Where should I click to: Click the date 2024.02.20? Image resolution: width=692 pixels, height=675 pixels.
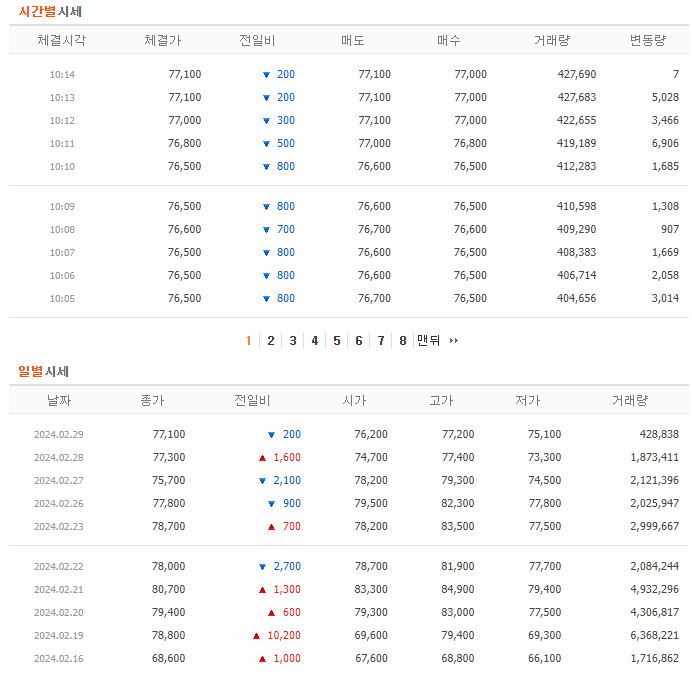(59, 612)
